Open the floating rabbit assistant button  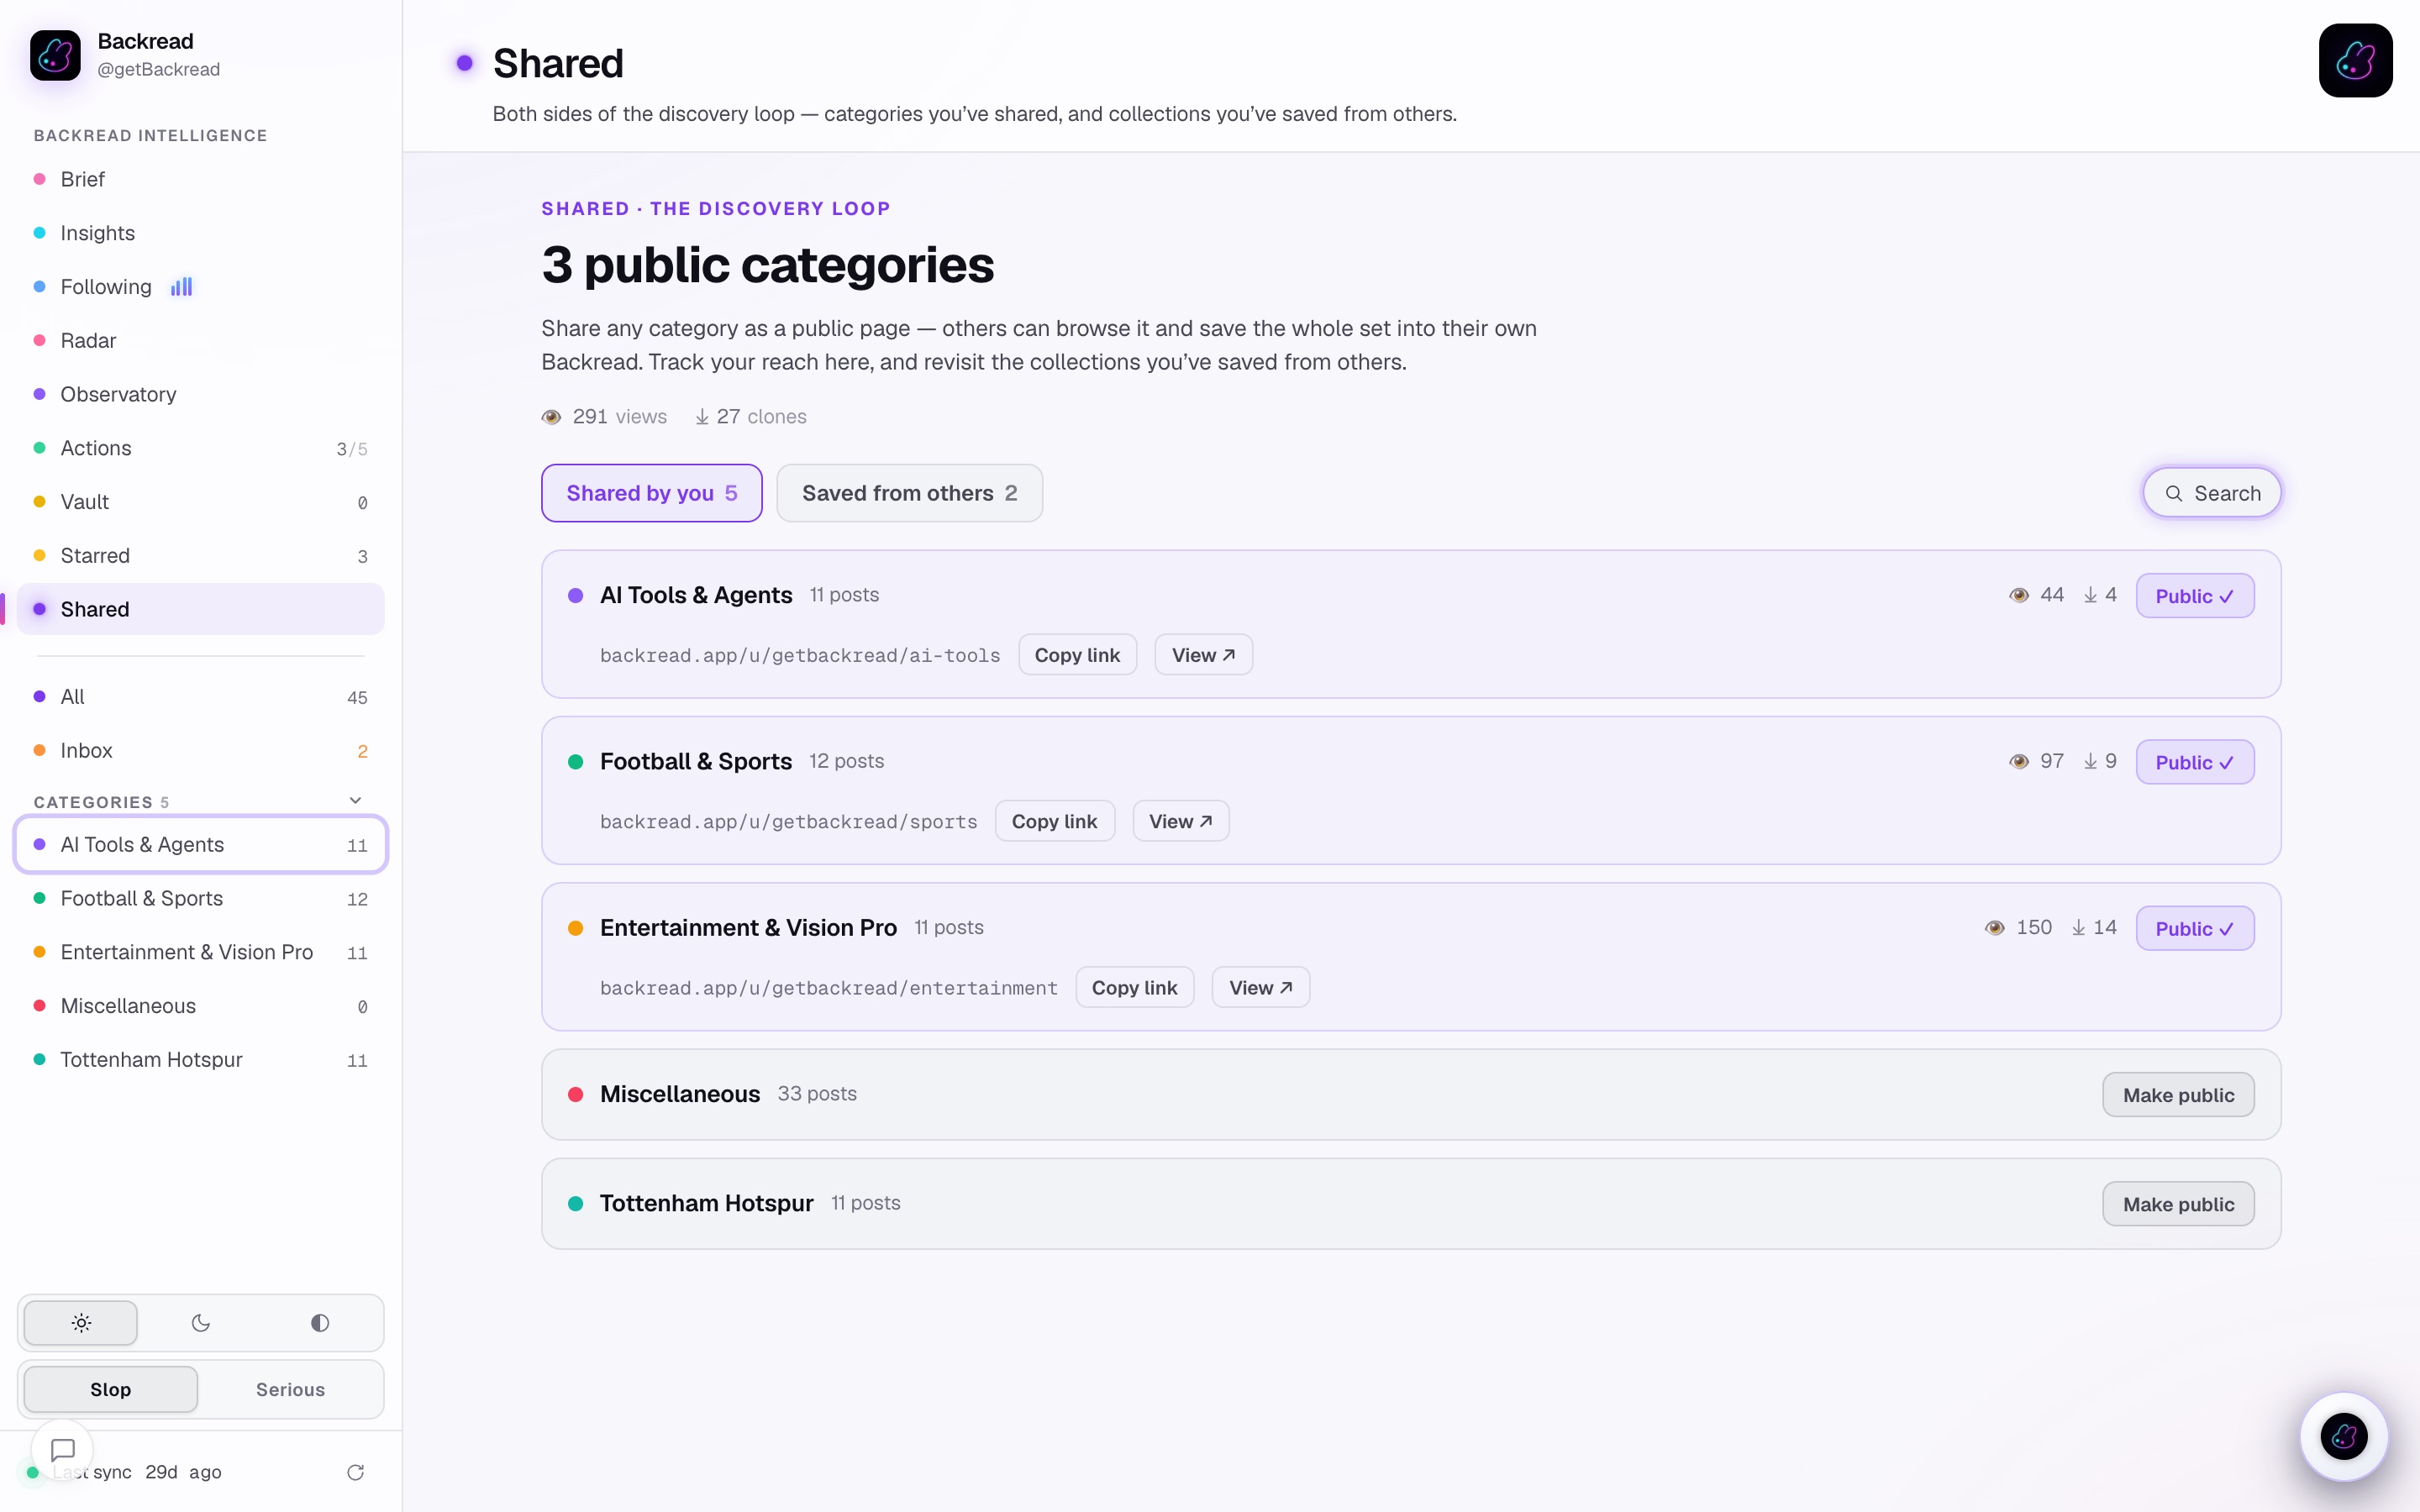pos(2343,1437)
